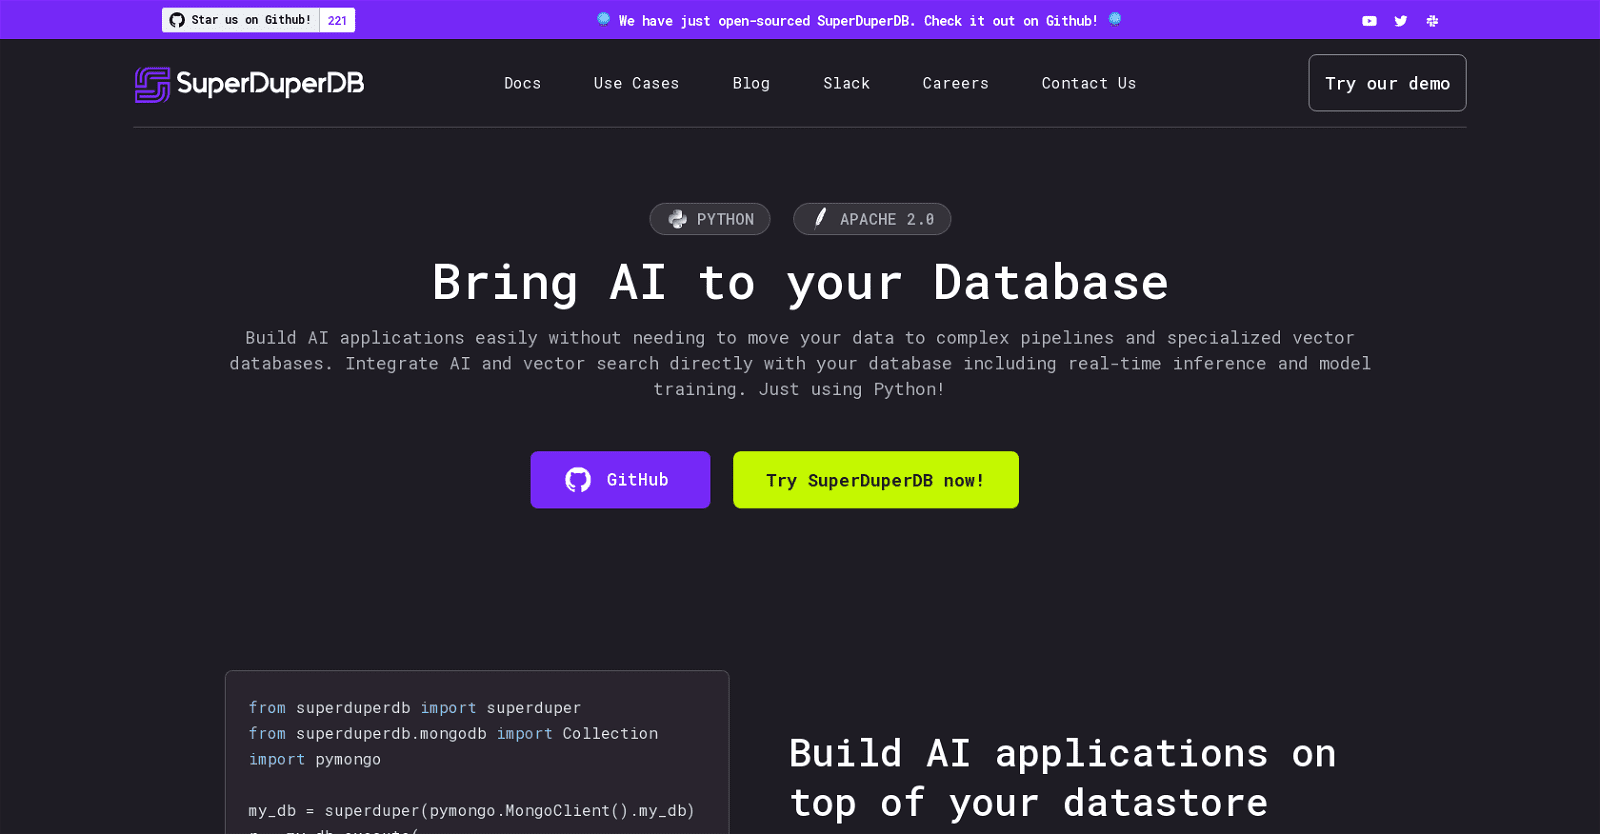Open the Docs menu item
Viewport: 1600px width, 834px height.
point(522,83)
